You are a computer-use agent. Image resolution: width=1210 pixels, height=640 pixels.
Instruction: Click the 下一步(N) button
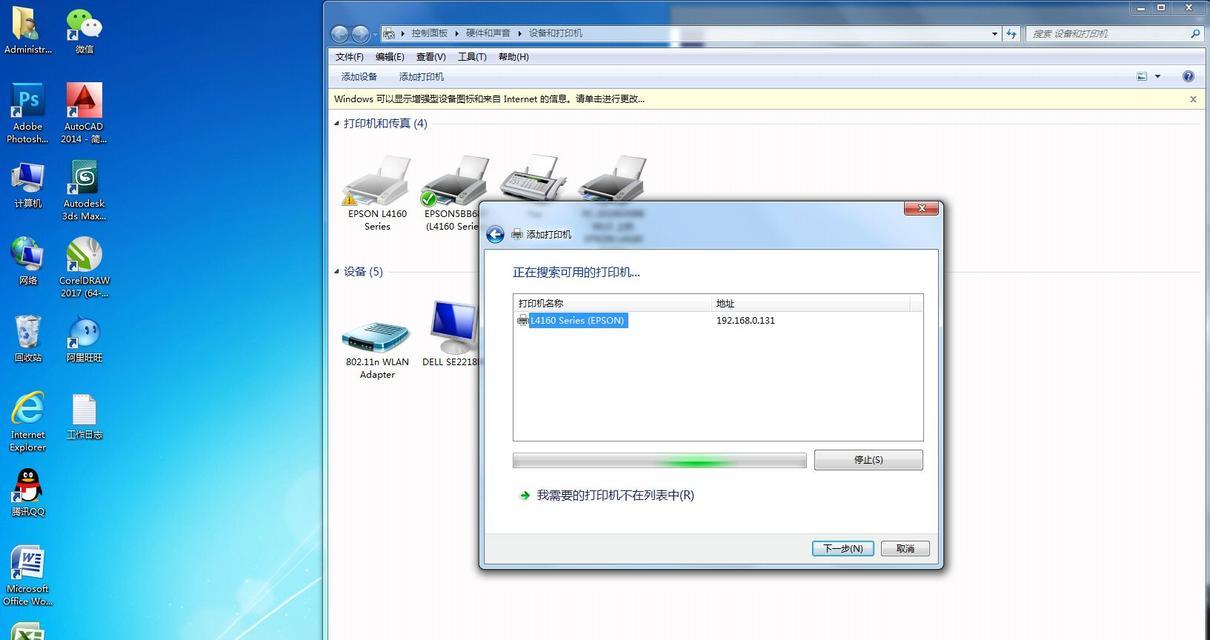843,548
